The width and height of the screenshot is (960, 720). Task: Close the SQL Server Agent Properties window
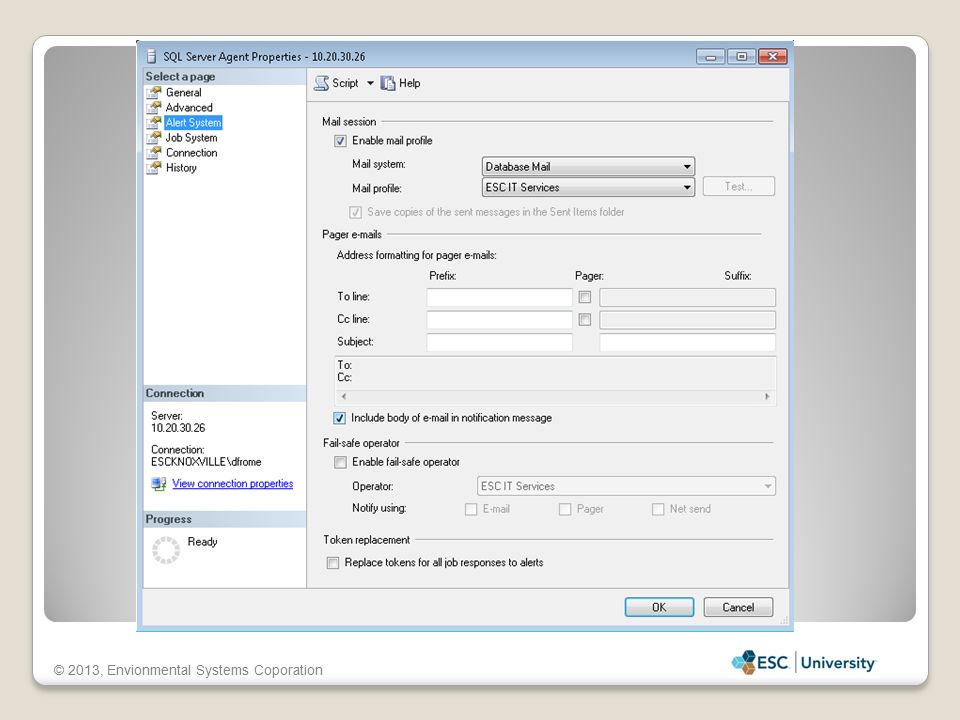point(773,57)
